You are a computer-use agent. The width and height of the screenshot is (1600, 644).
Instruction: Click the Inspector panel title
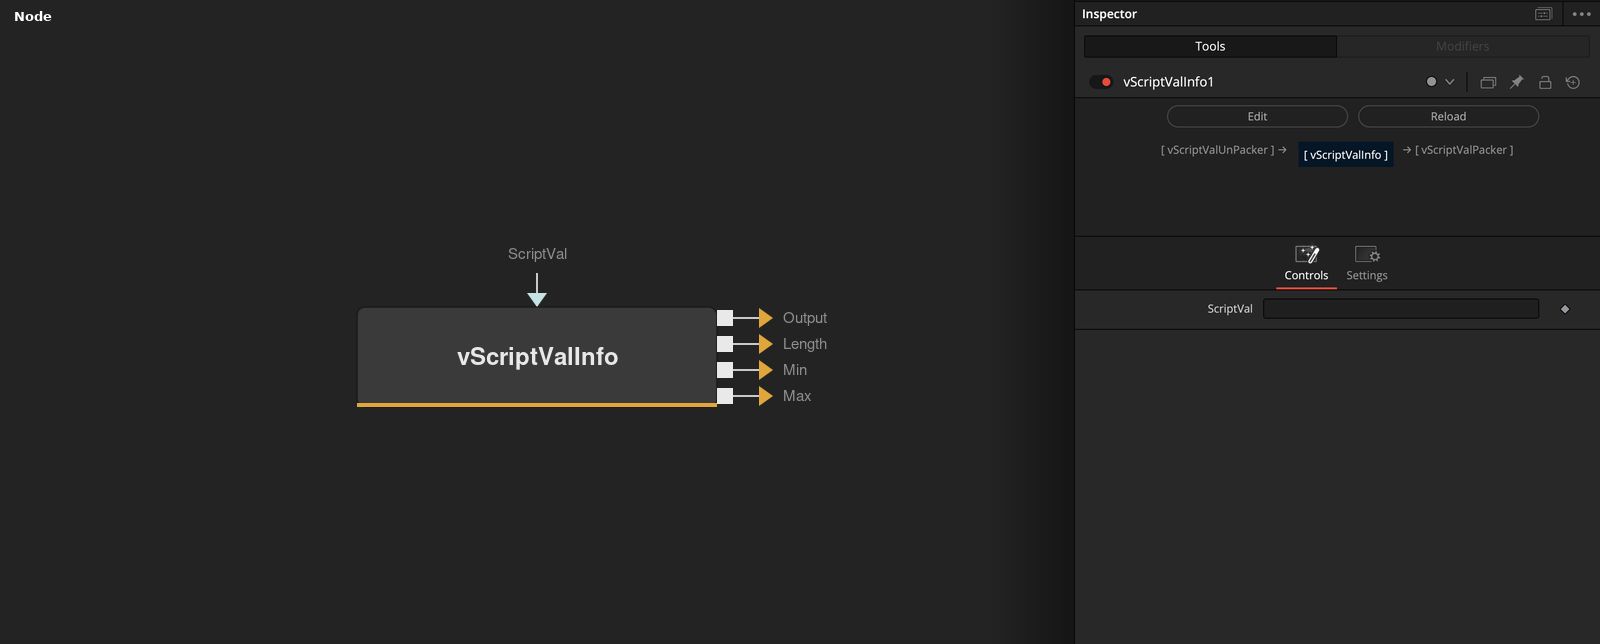pos(1109,14)
